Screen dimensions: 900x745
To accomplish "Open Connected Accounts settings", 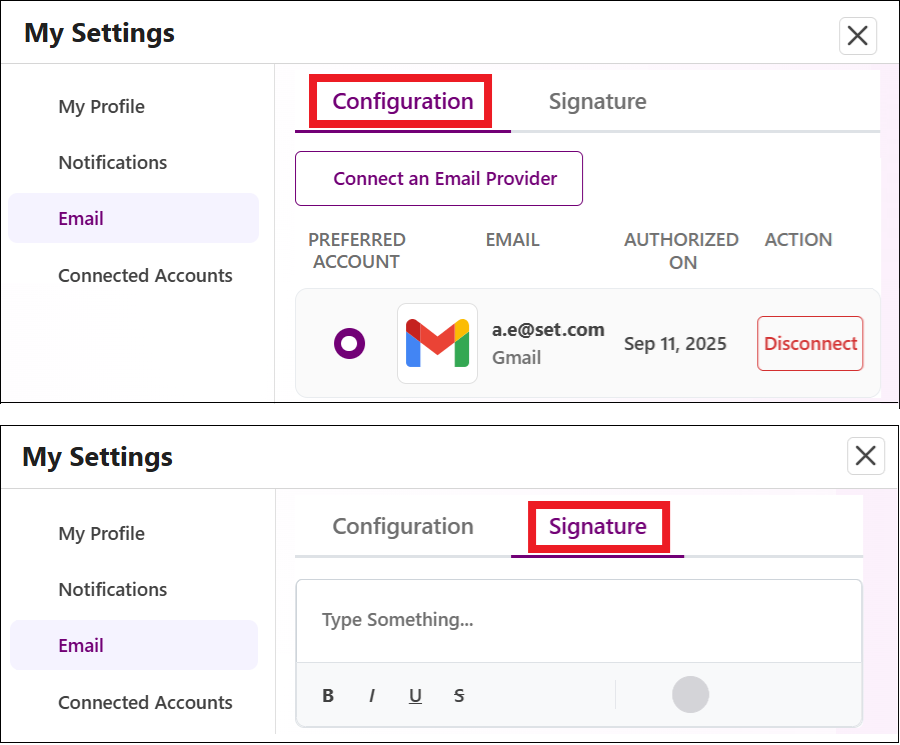I will point(145,275).
